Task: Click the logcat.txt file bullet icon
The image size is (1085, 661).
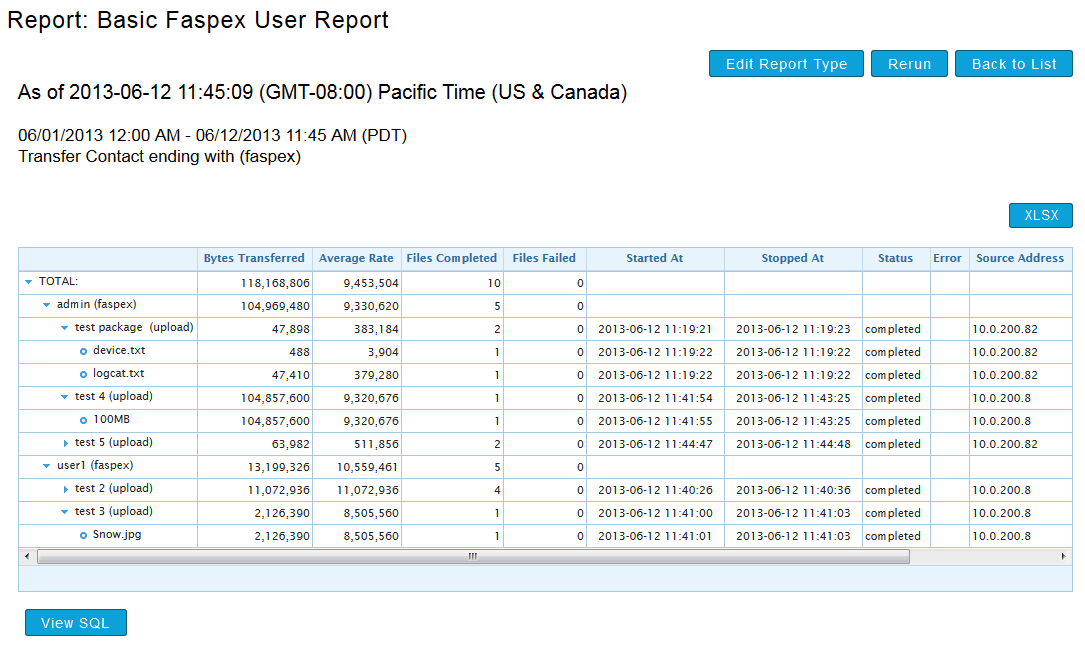Action: [x=84, y=374]
